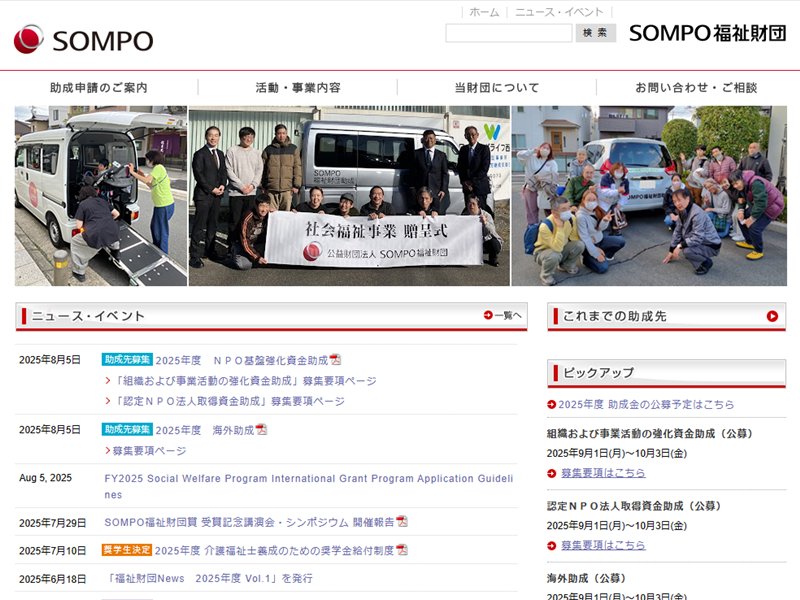Click the PDF icon after ＮＰＯ基盤強化資金助成

tap(335, 360)
